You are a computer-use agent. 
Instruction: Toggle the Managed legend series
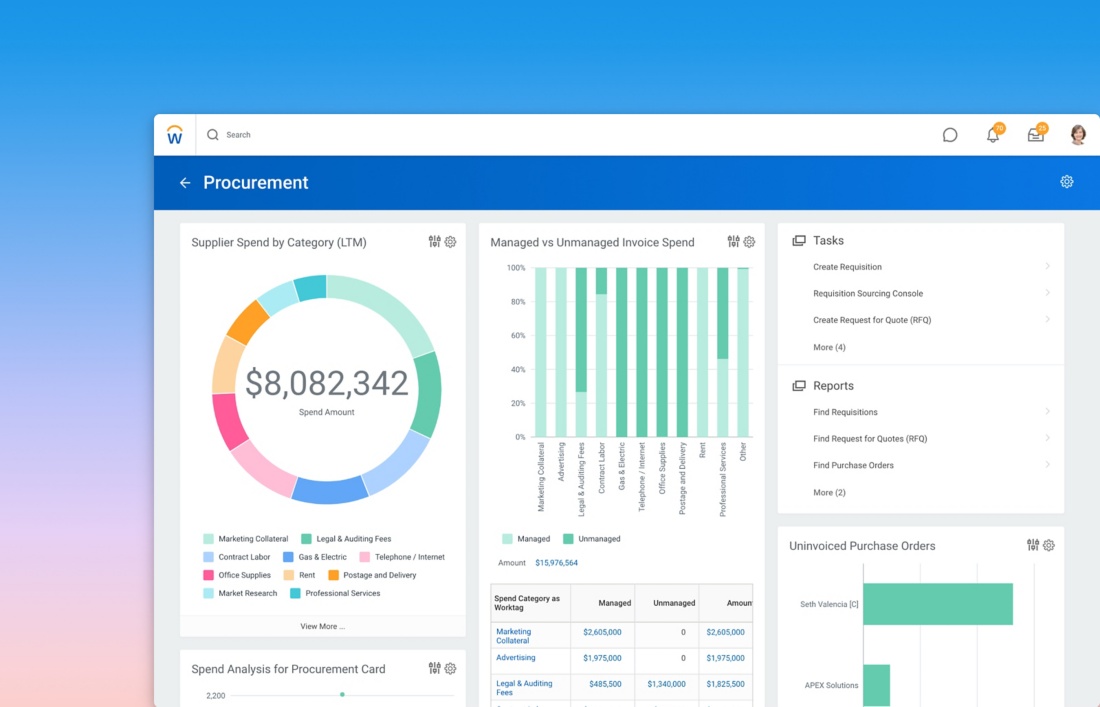coord(526,539)
